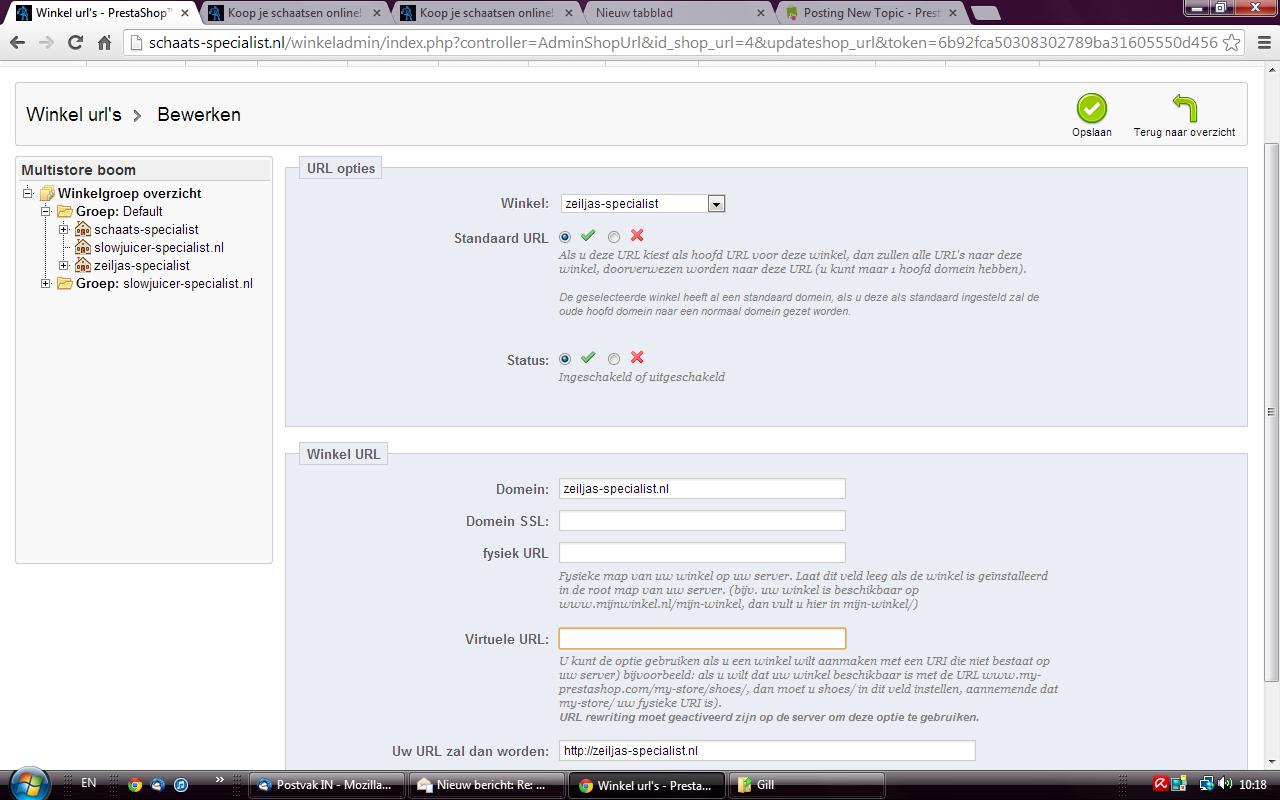Set Status to disabled radio button

[614, 359]
